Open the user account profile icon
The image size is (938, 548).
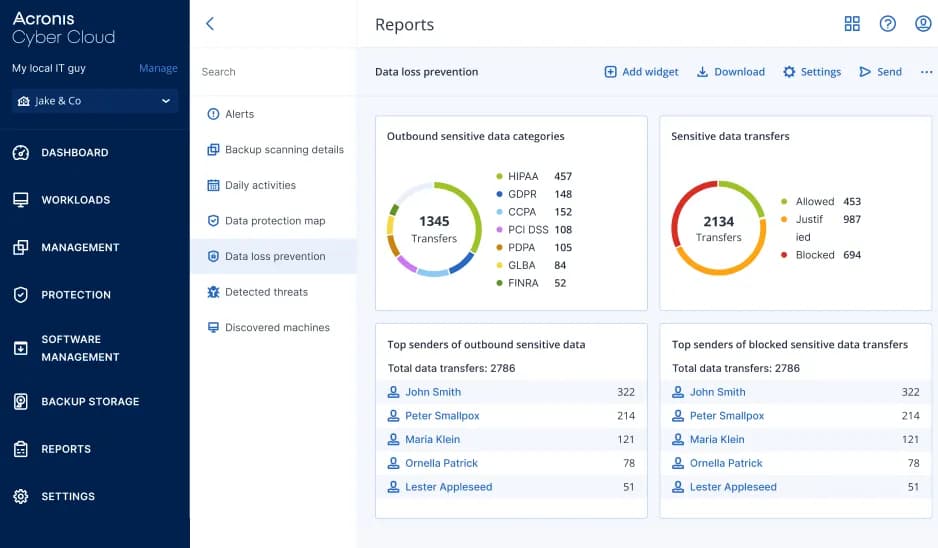click(x=923, y=24)
